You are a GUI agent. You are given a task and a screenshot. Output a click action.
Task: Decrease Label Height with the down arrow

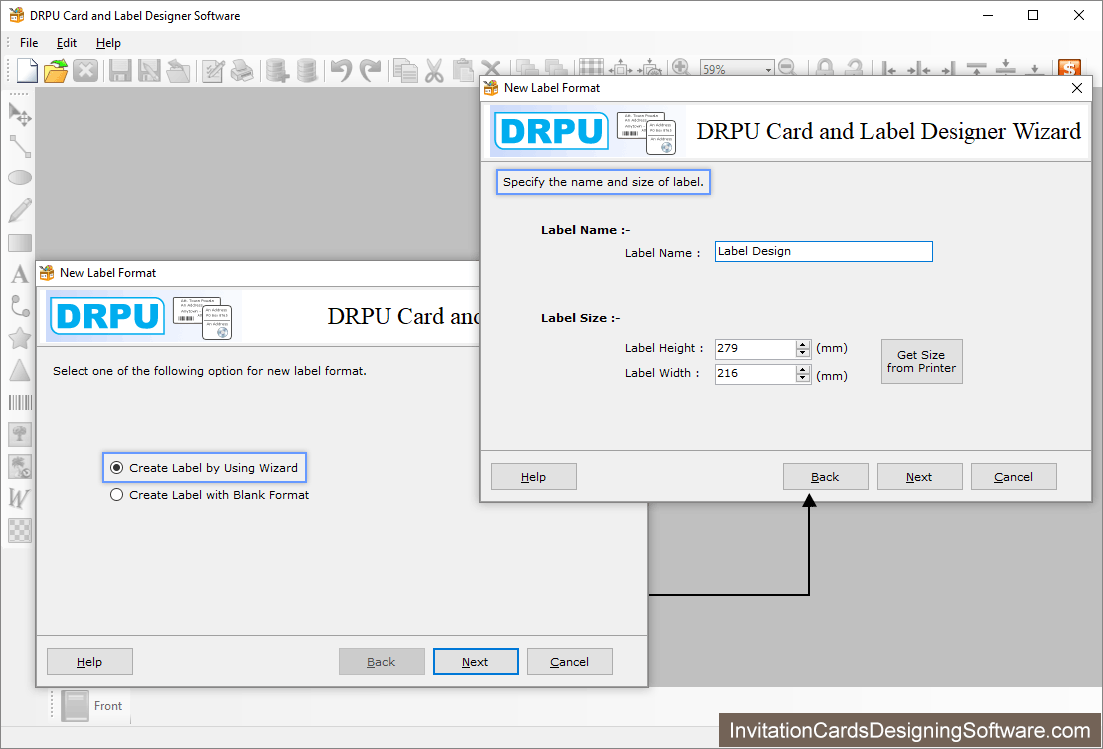[803, 353]
